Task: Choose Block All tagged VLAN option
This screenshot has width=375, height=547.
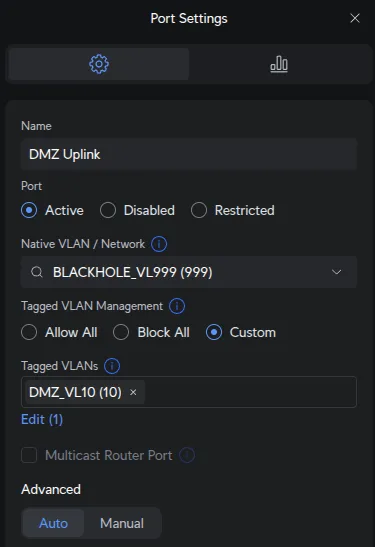Action: (121, 332)
